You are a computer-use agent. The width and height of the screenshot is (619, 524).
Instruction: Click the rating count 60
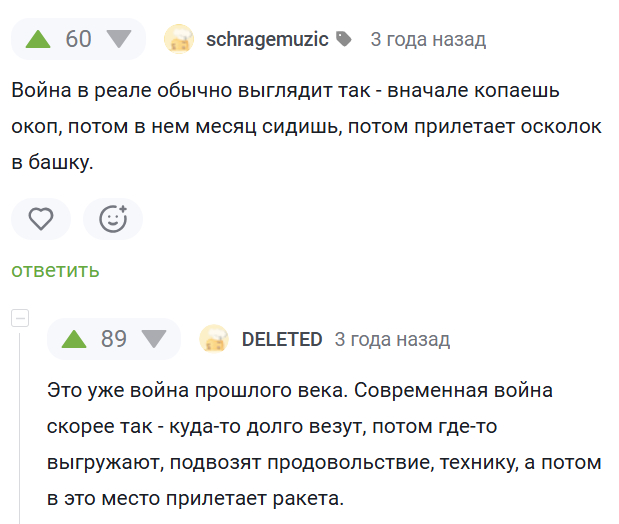click(78, 39)
